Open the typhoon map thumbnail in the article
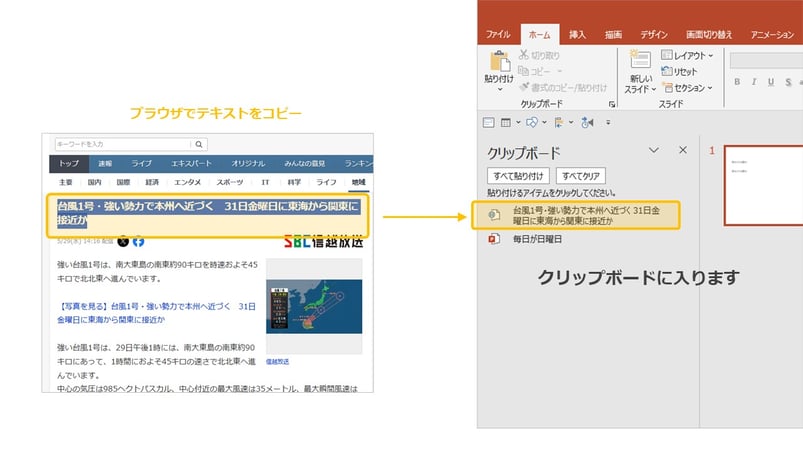Viewport: 803px width, 451px height. coord(314,306)
